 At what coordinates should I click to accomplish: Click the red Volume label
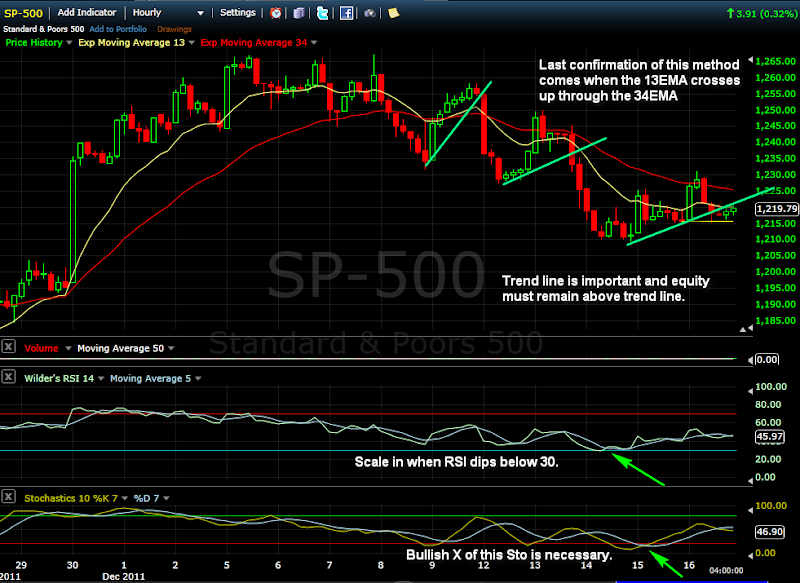coord(41,348)
